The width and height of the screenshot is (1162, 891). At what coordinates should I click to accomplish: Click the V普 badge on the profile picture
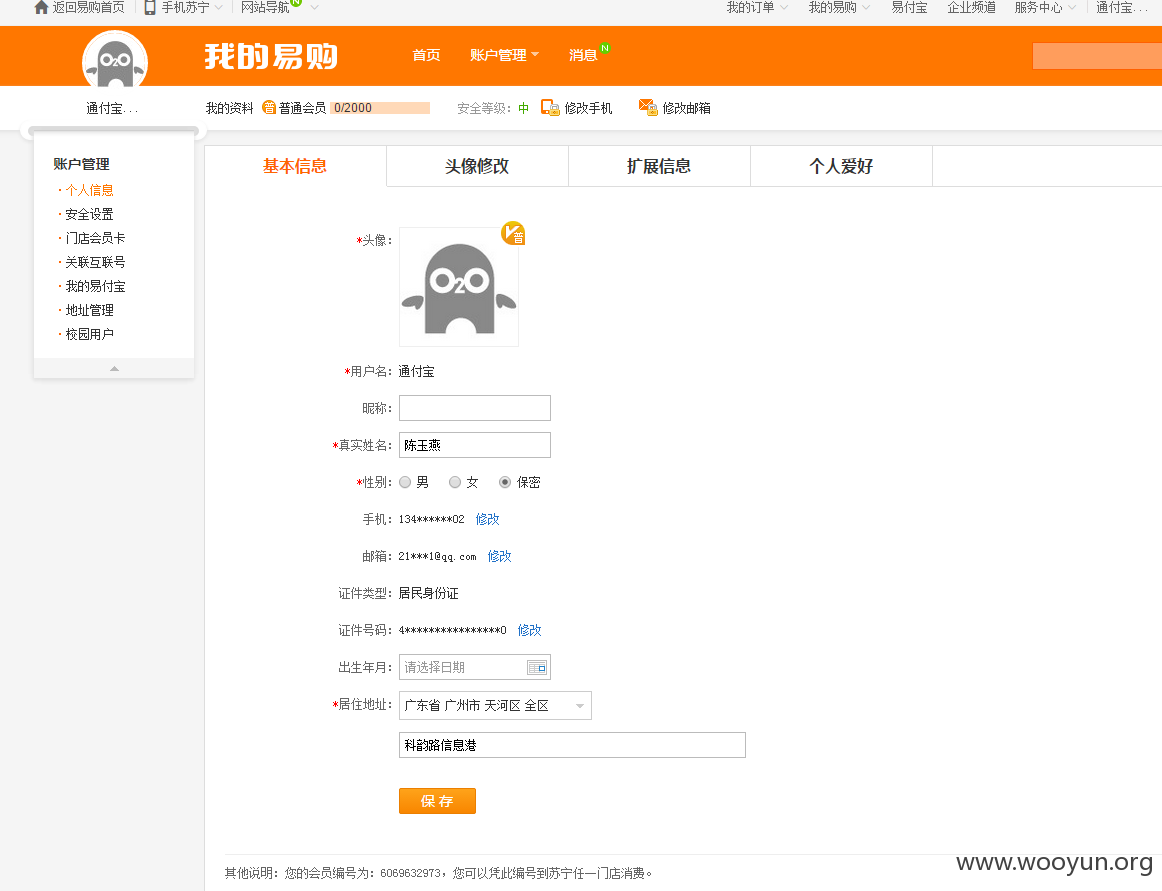pos(513,233)
